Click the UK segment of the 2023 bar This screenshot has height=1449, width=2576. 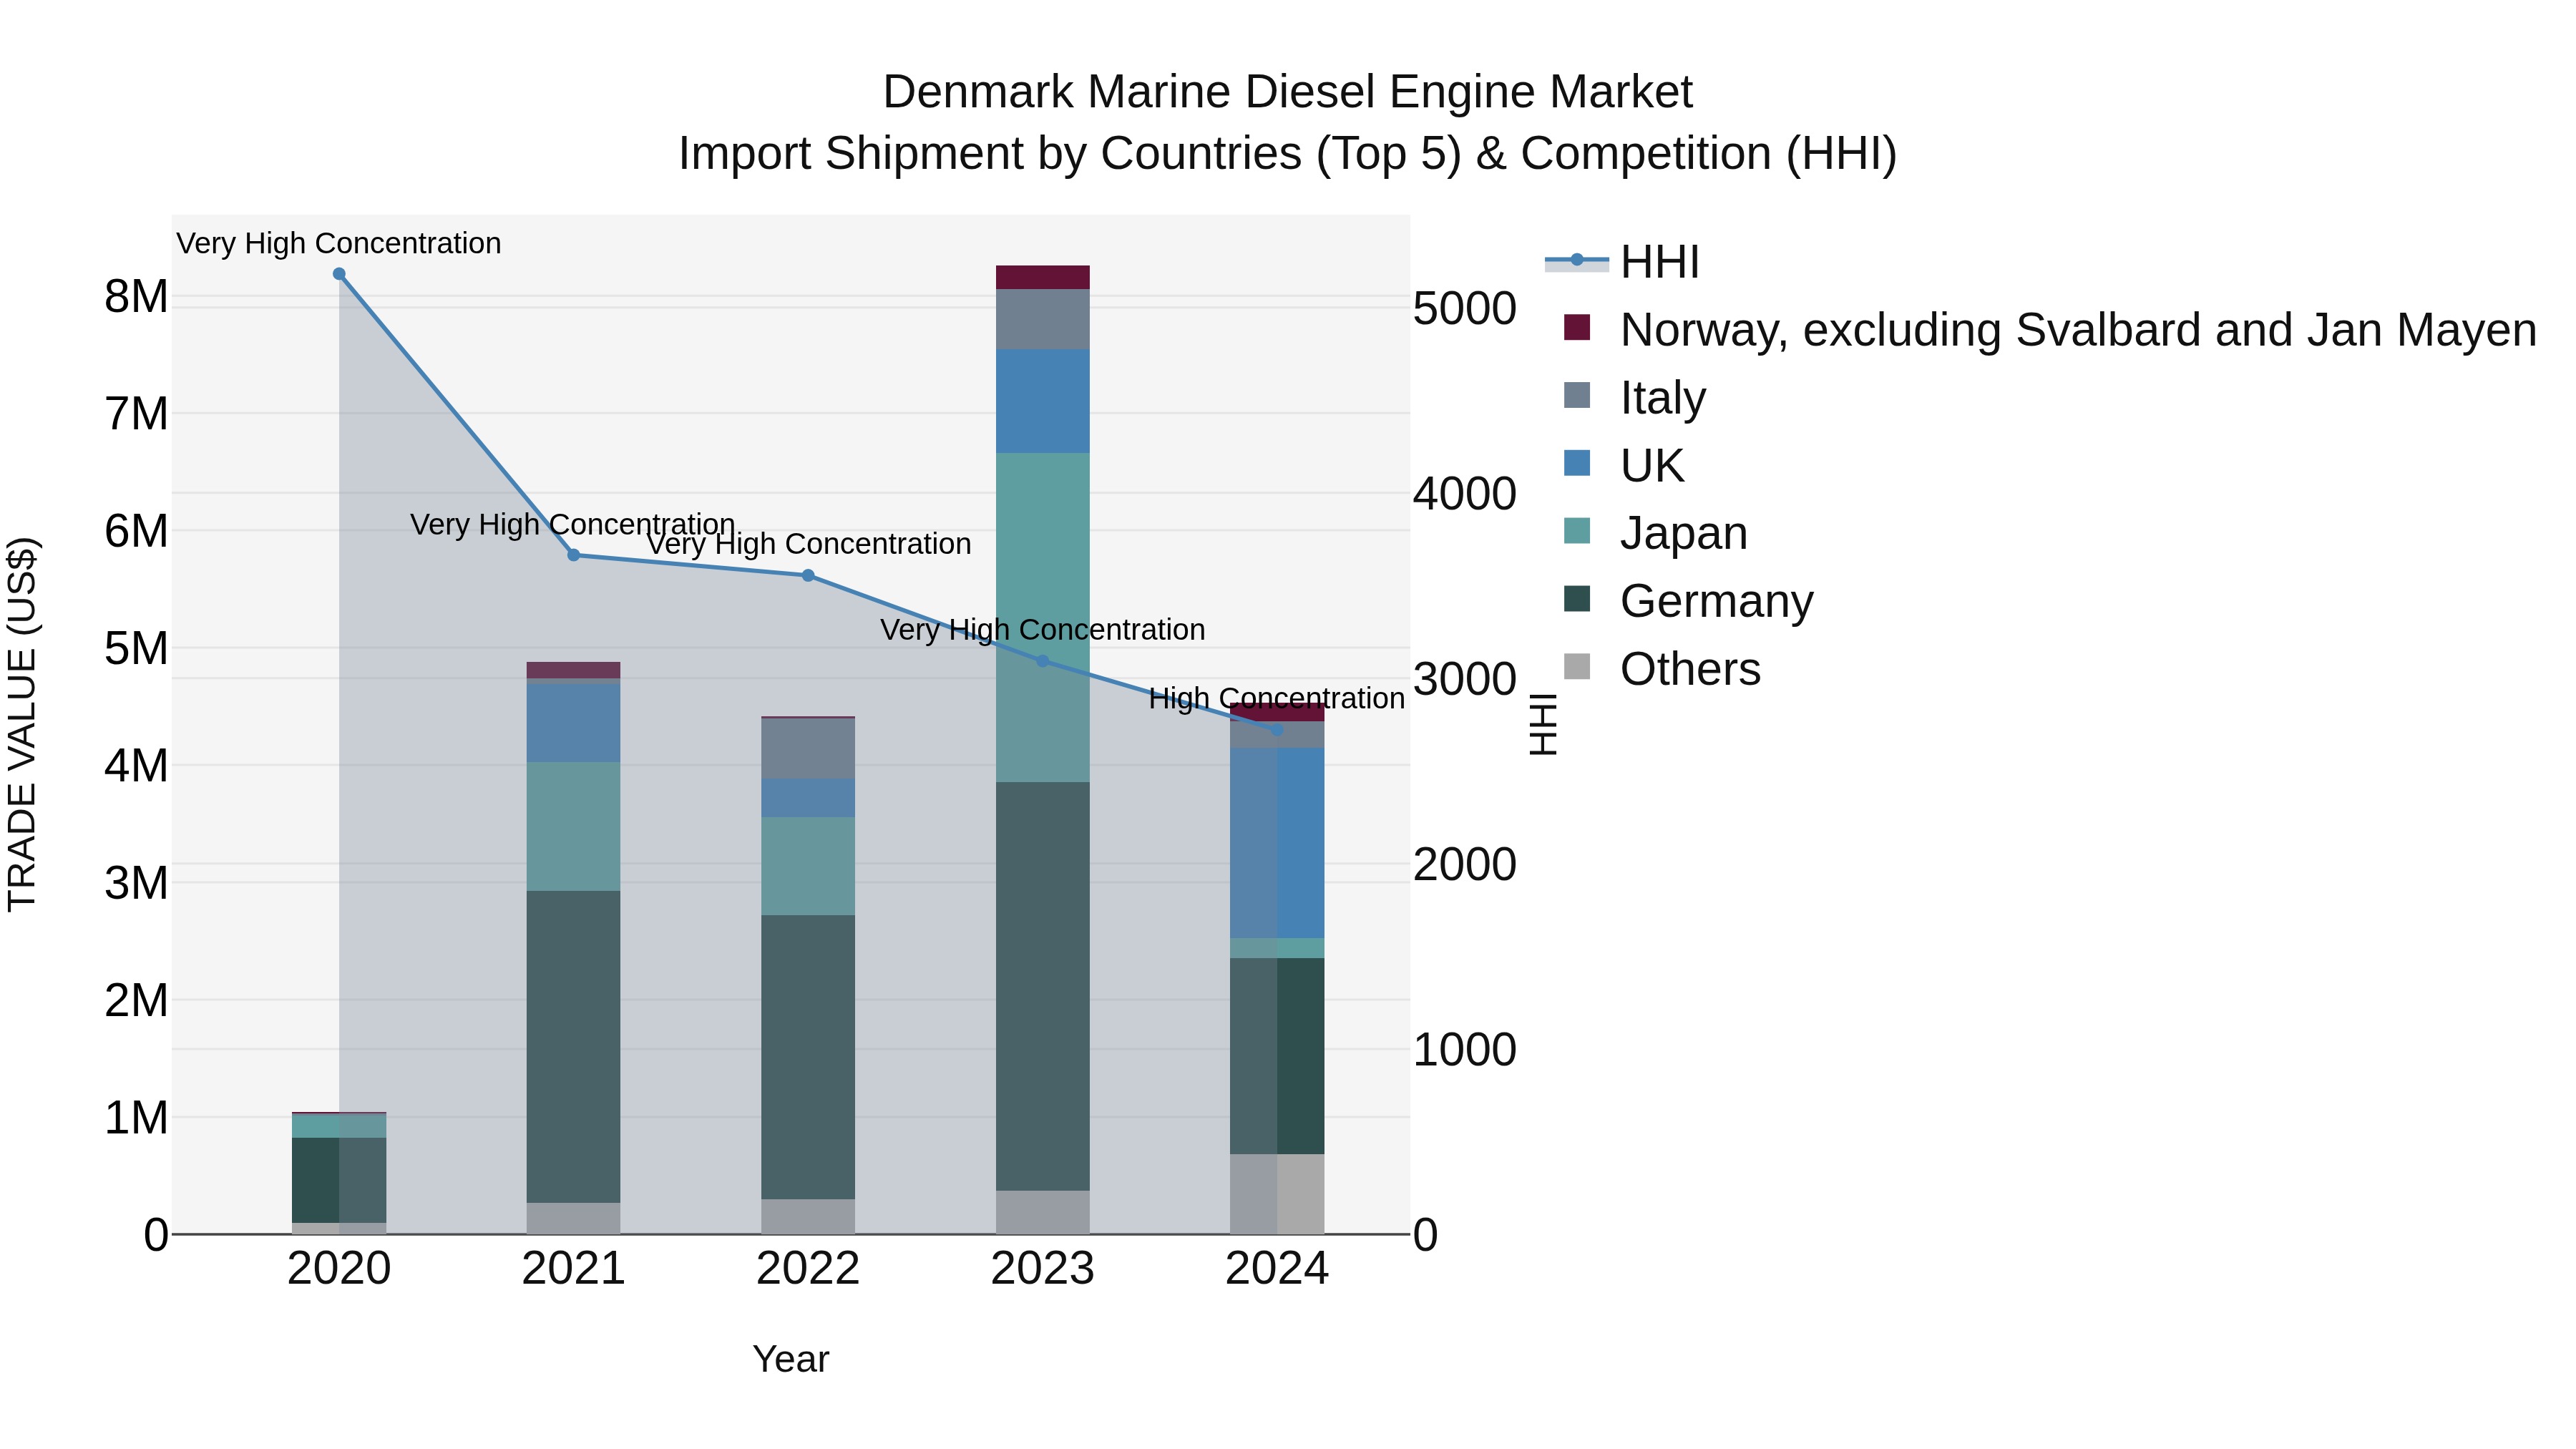(1043, 401)
